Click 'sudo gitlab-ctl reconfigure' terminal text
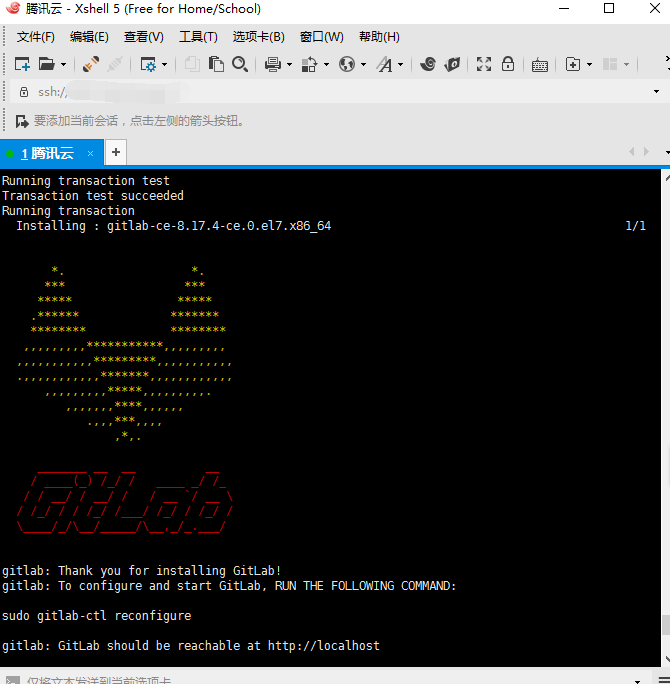Image resolution: width=670 pixels, height=684 pixels. [96, 616]
